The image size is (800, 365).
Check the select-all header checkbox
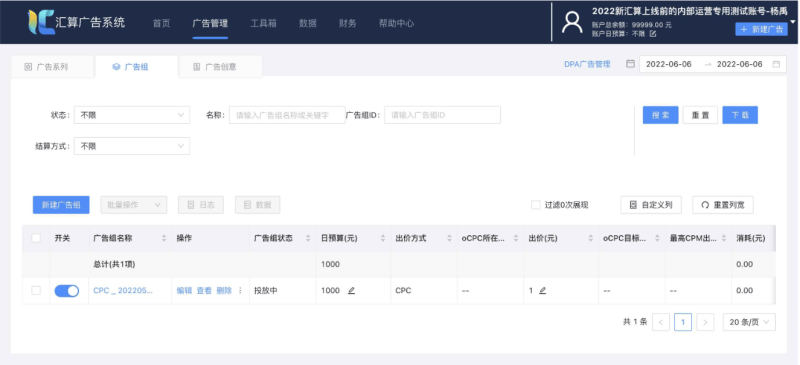click(x=36, y=238)
